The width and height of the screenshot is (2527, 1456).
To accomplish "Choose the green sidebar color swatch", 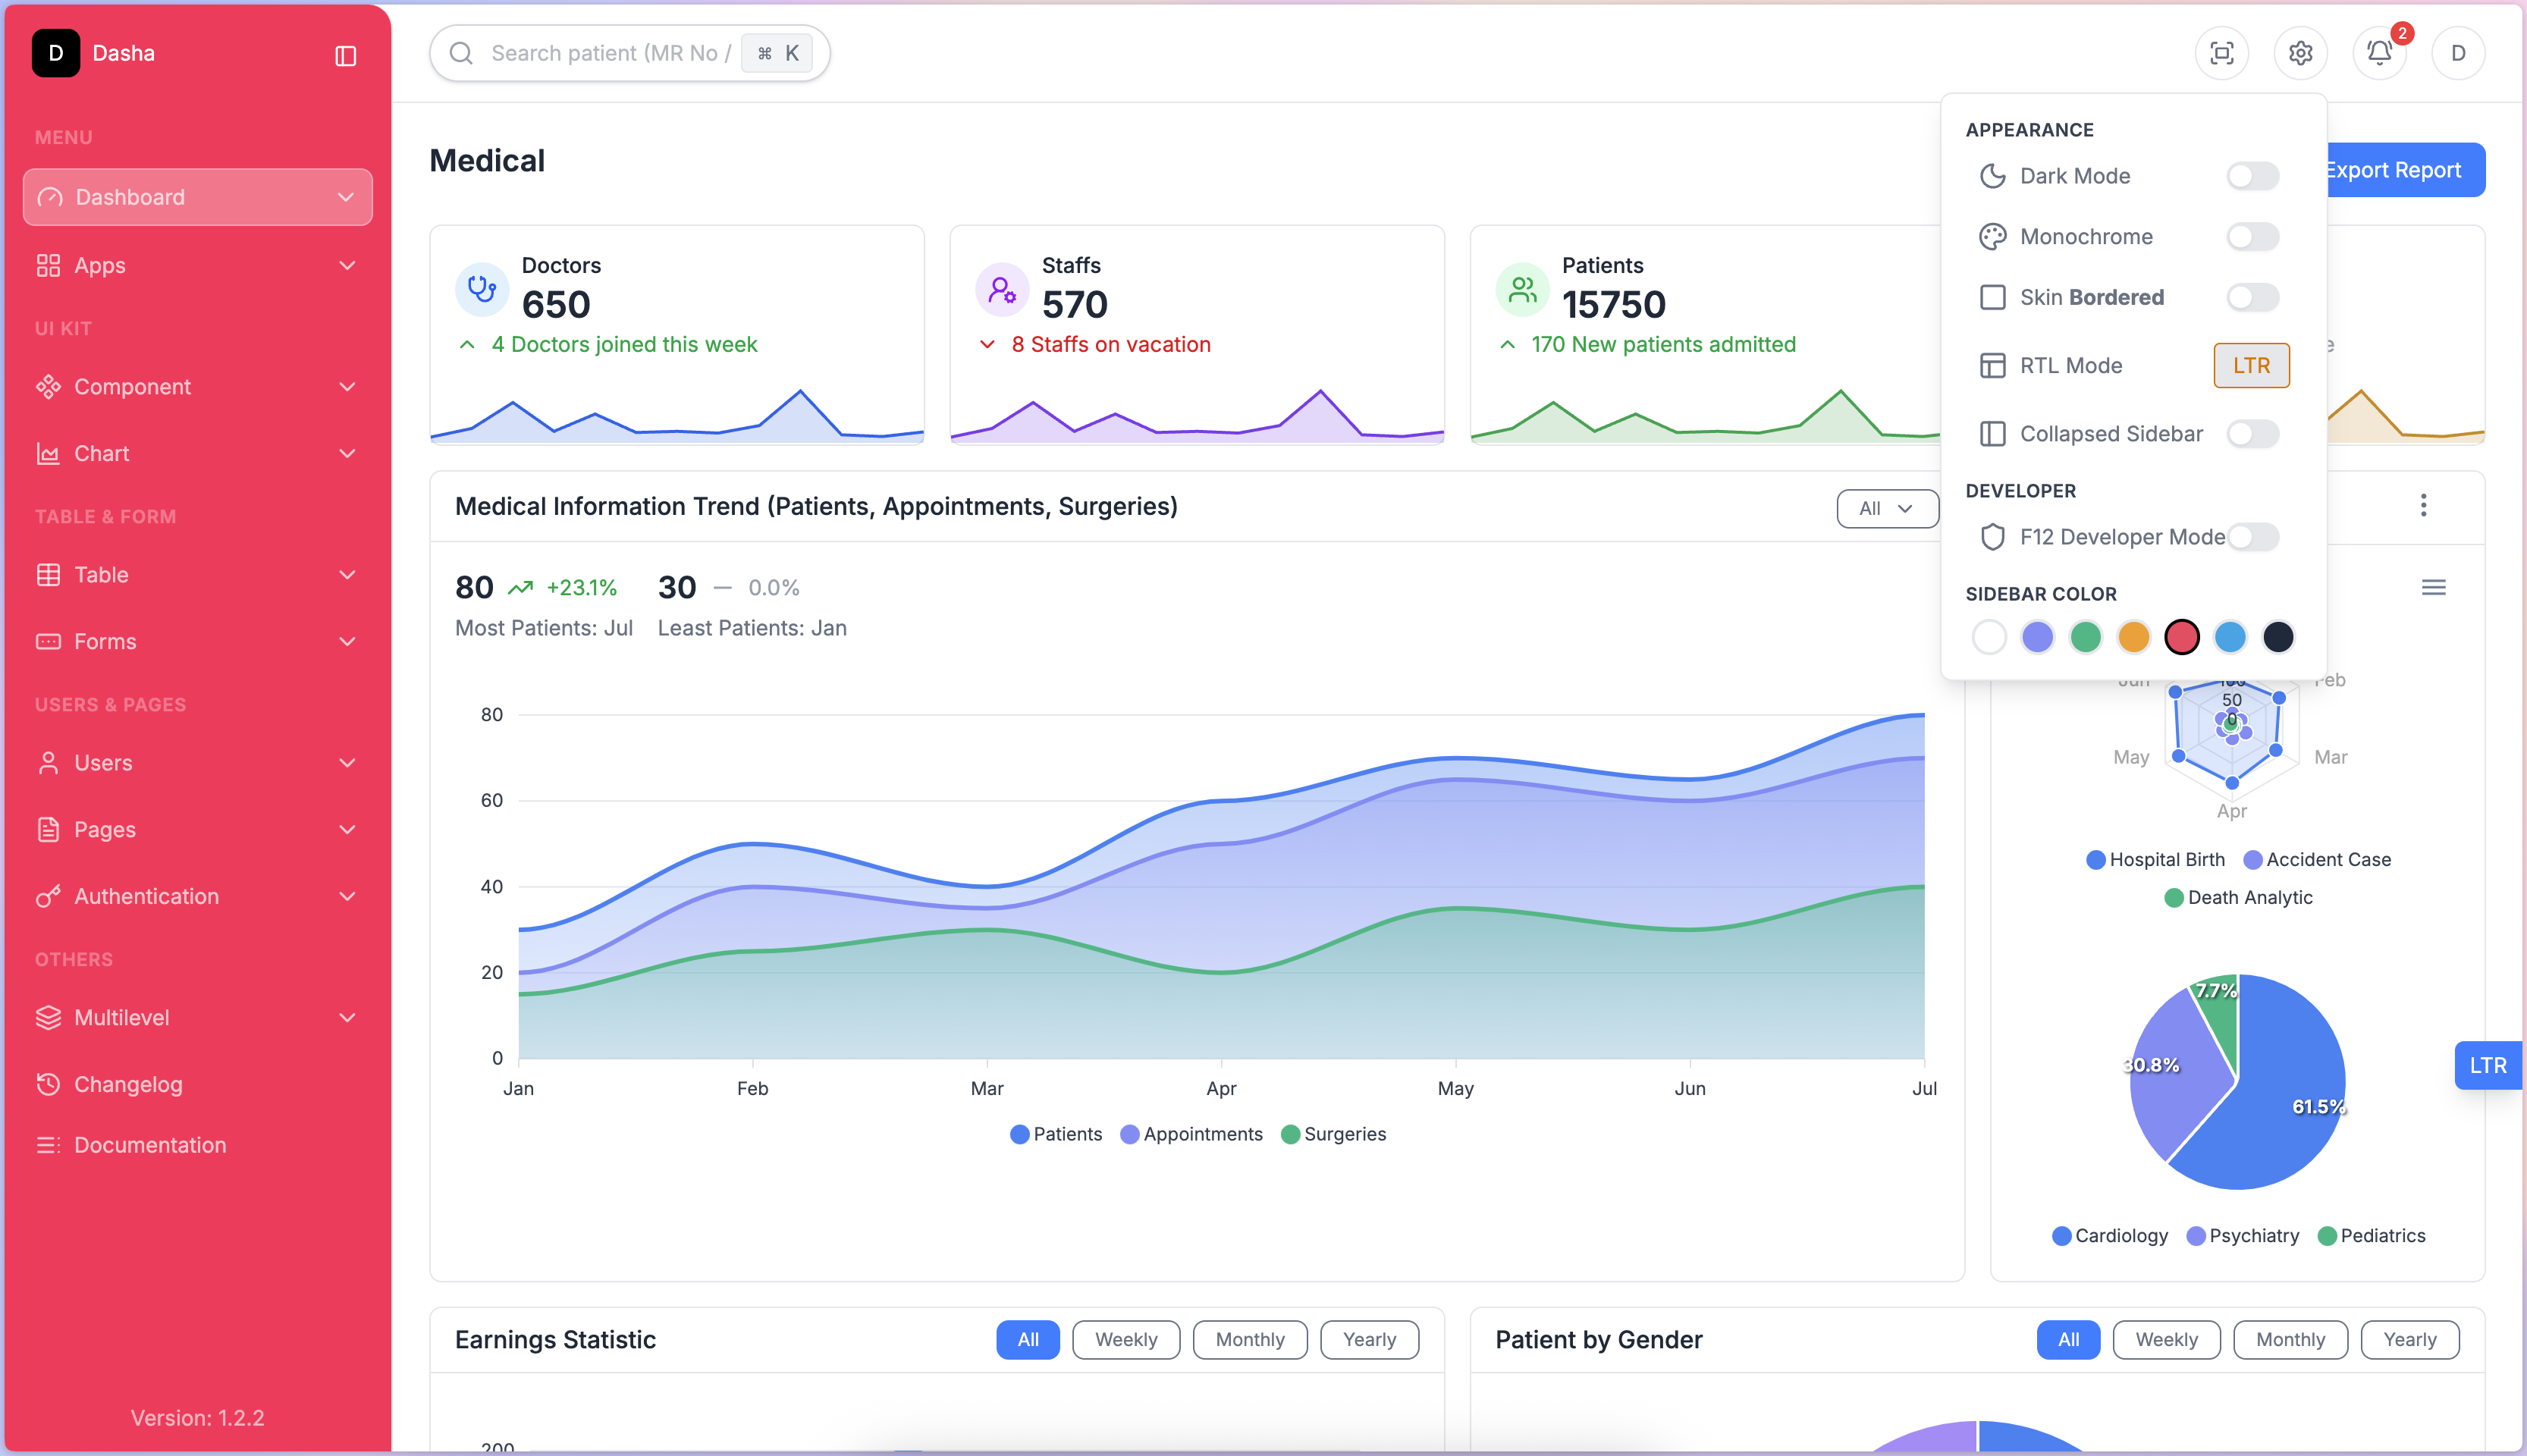I will (x=2085, y=637).
